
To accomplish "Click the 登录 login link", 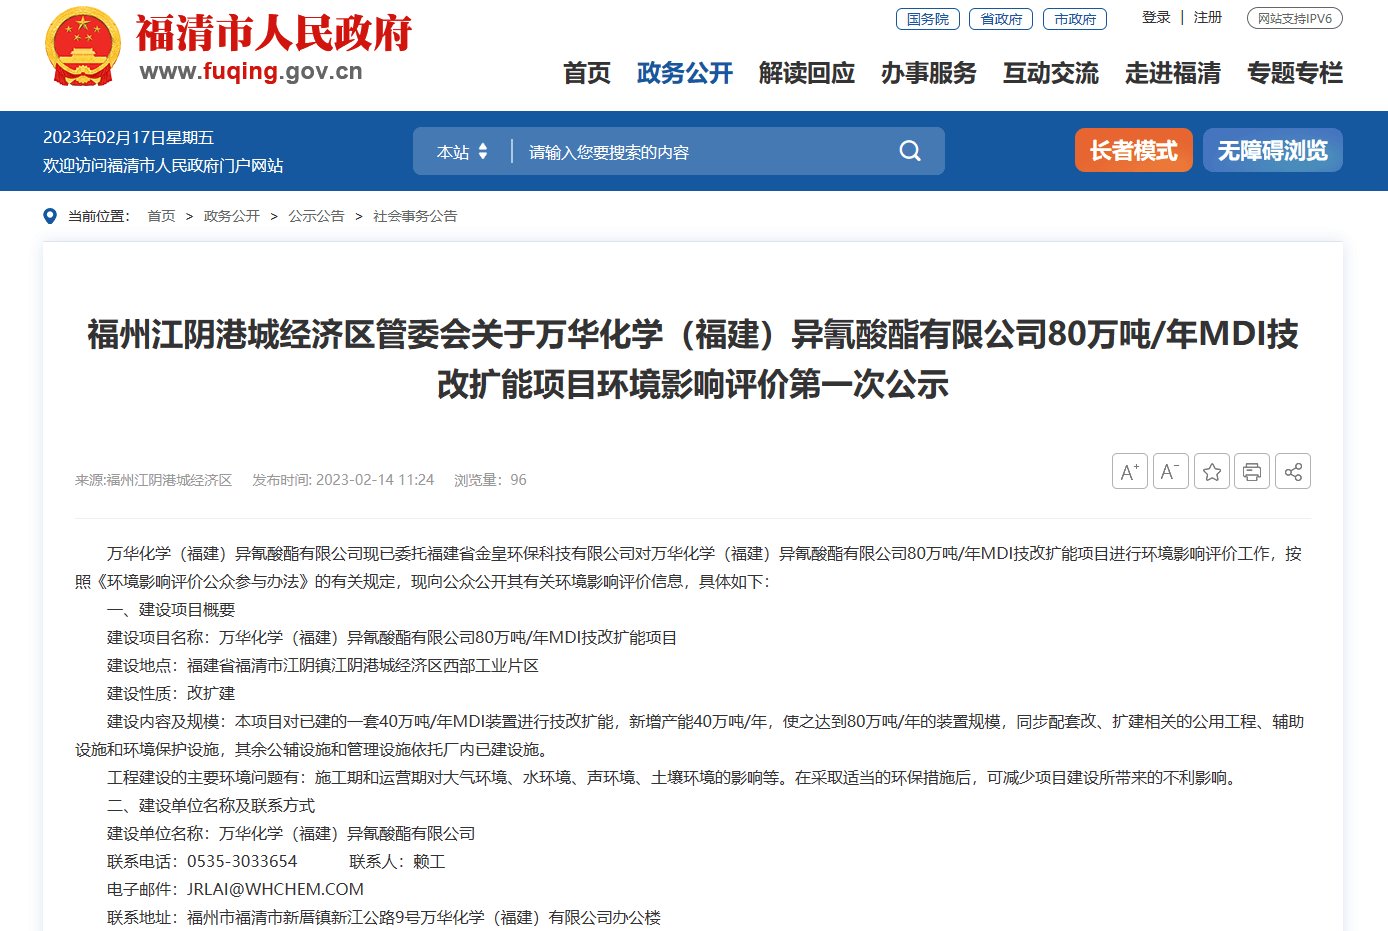I will [1155, 18].
